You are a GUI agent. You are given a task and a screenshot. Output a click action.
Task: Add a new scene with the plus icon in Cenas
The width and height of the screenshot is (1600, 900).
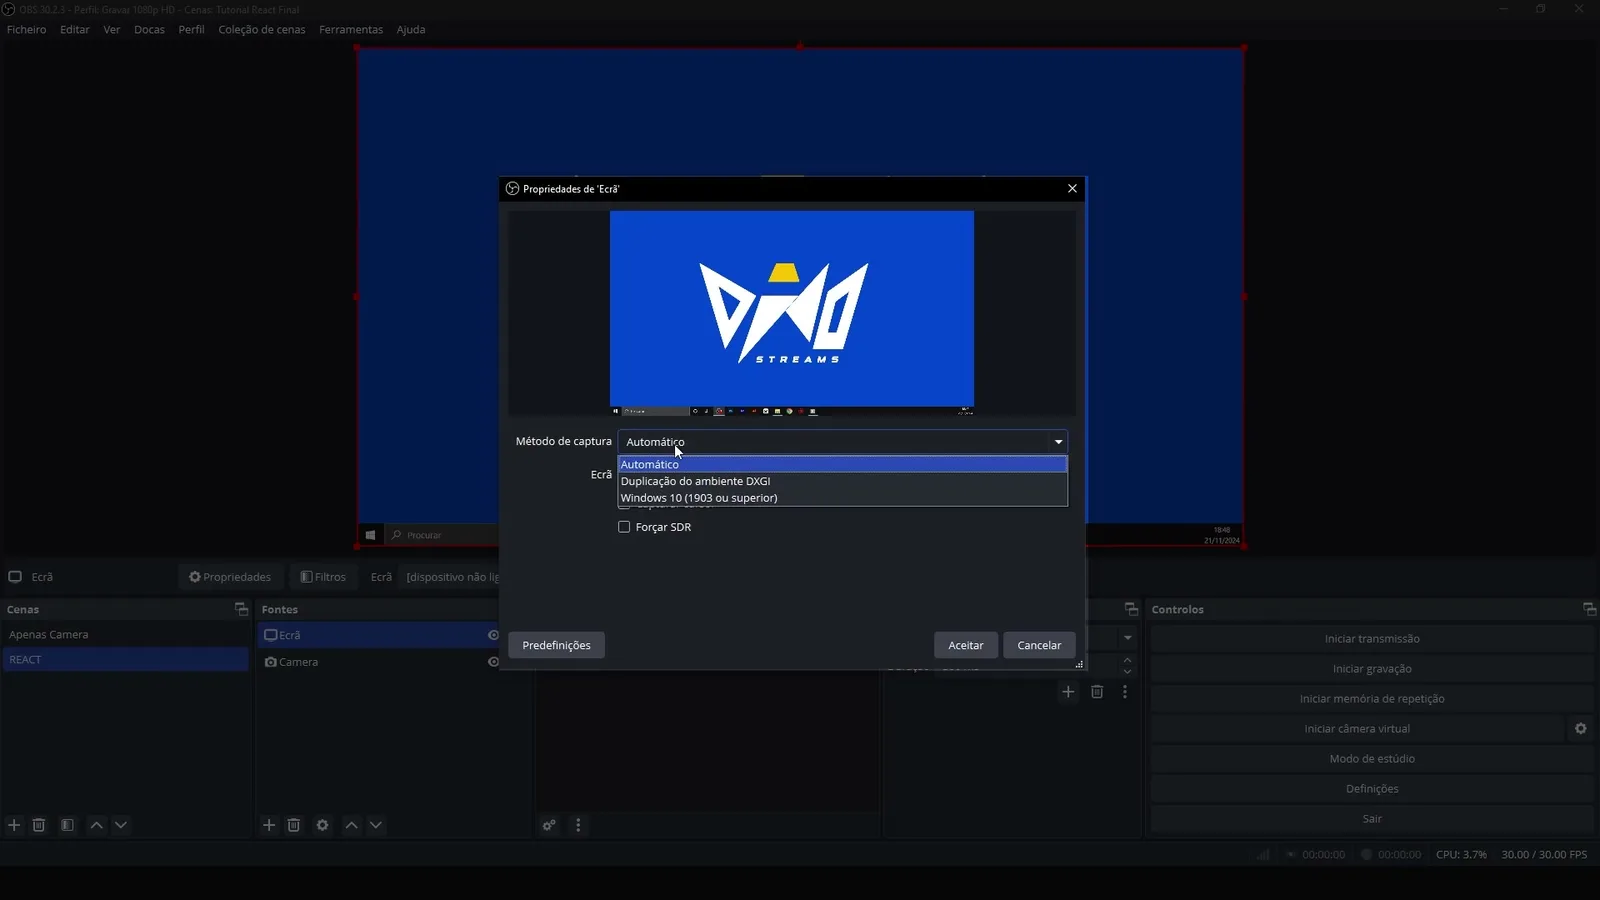[x=14, y=825]
